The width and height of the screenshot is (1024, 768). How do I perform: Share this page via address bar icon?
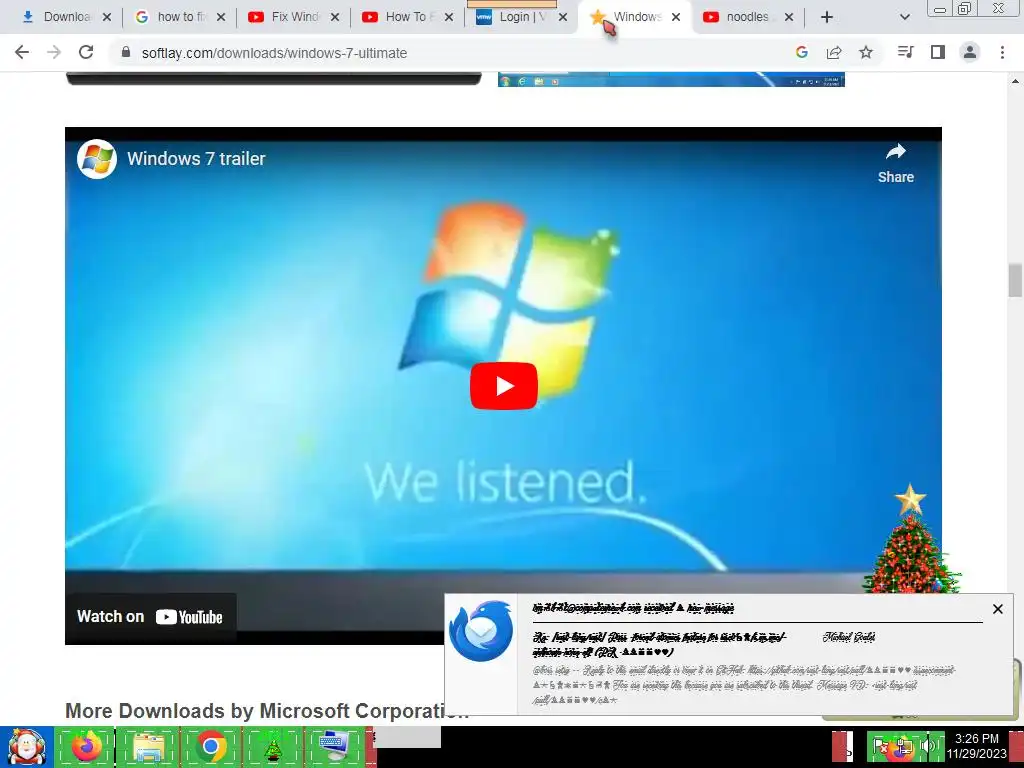(x=834, y=52)
